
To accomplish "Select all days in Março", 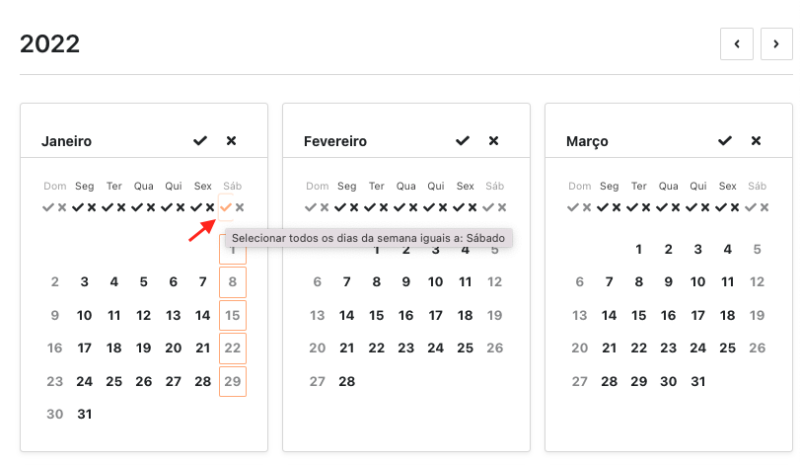I will [725, 141].
